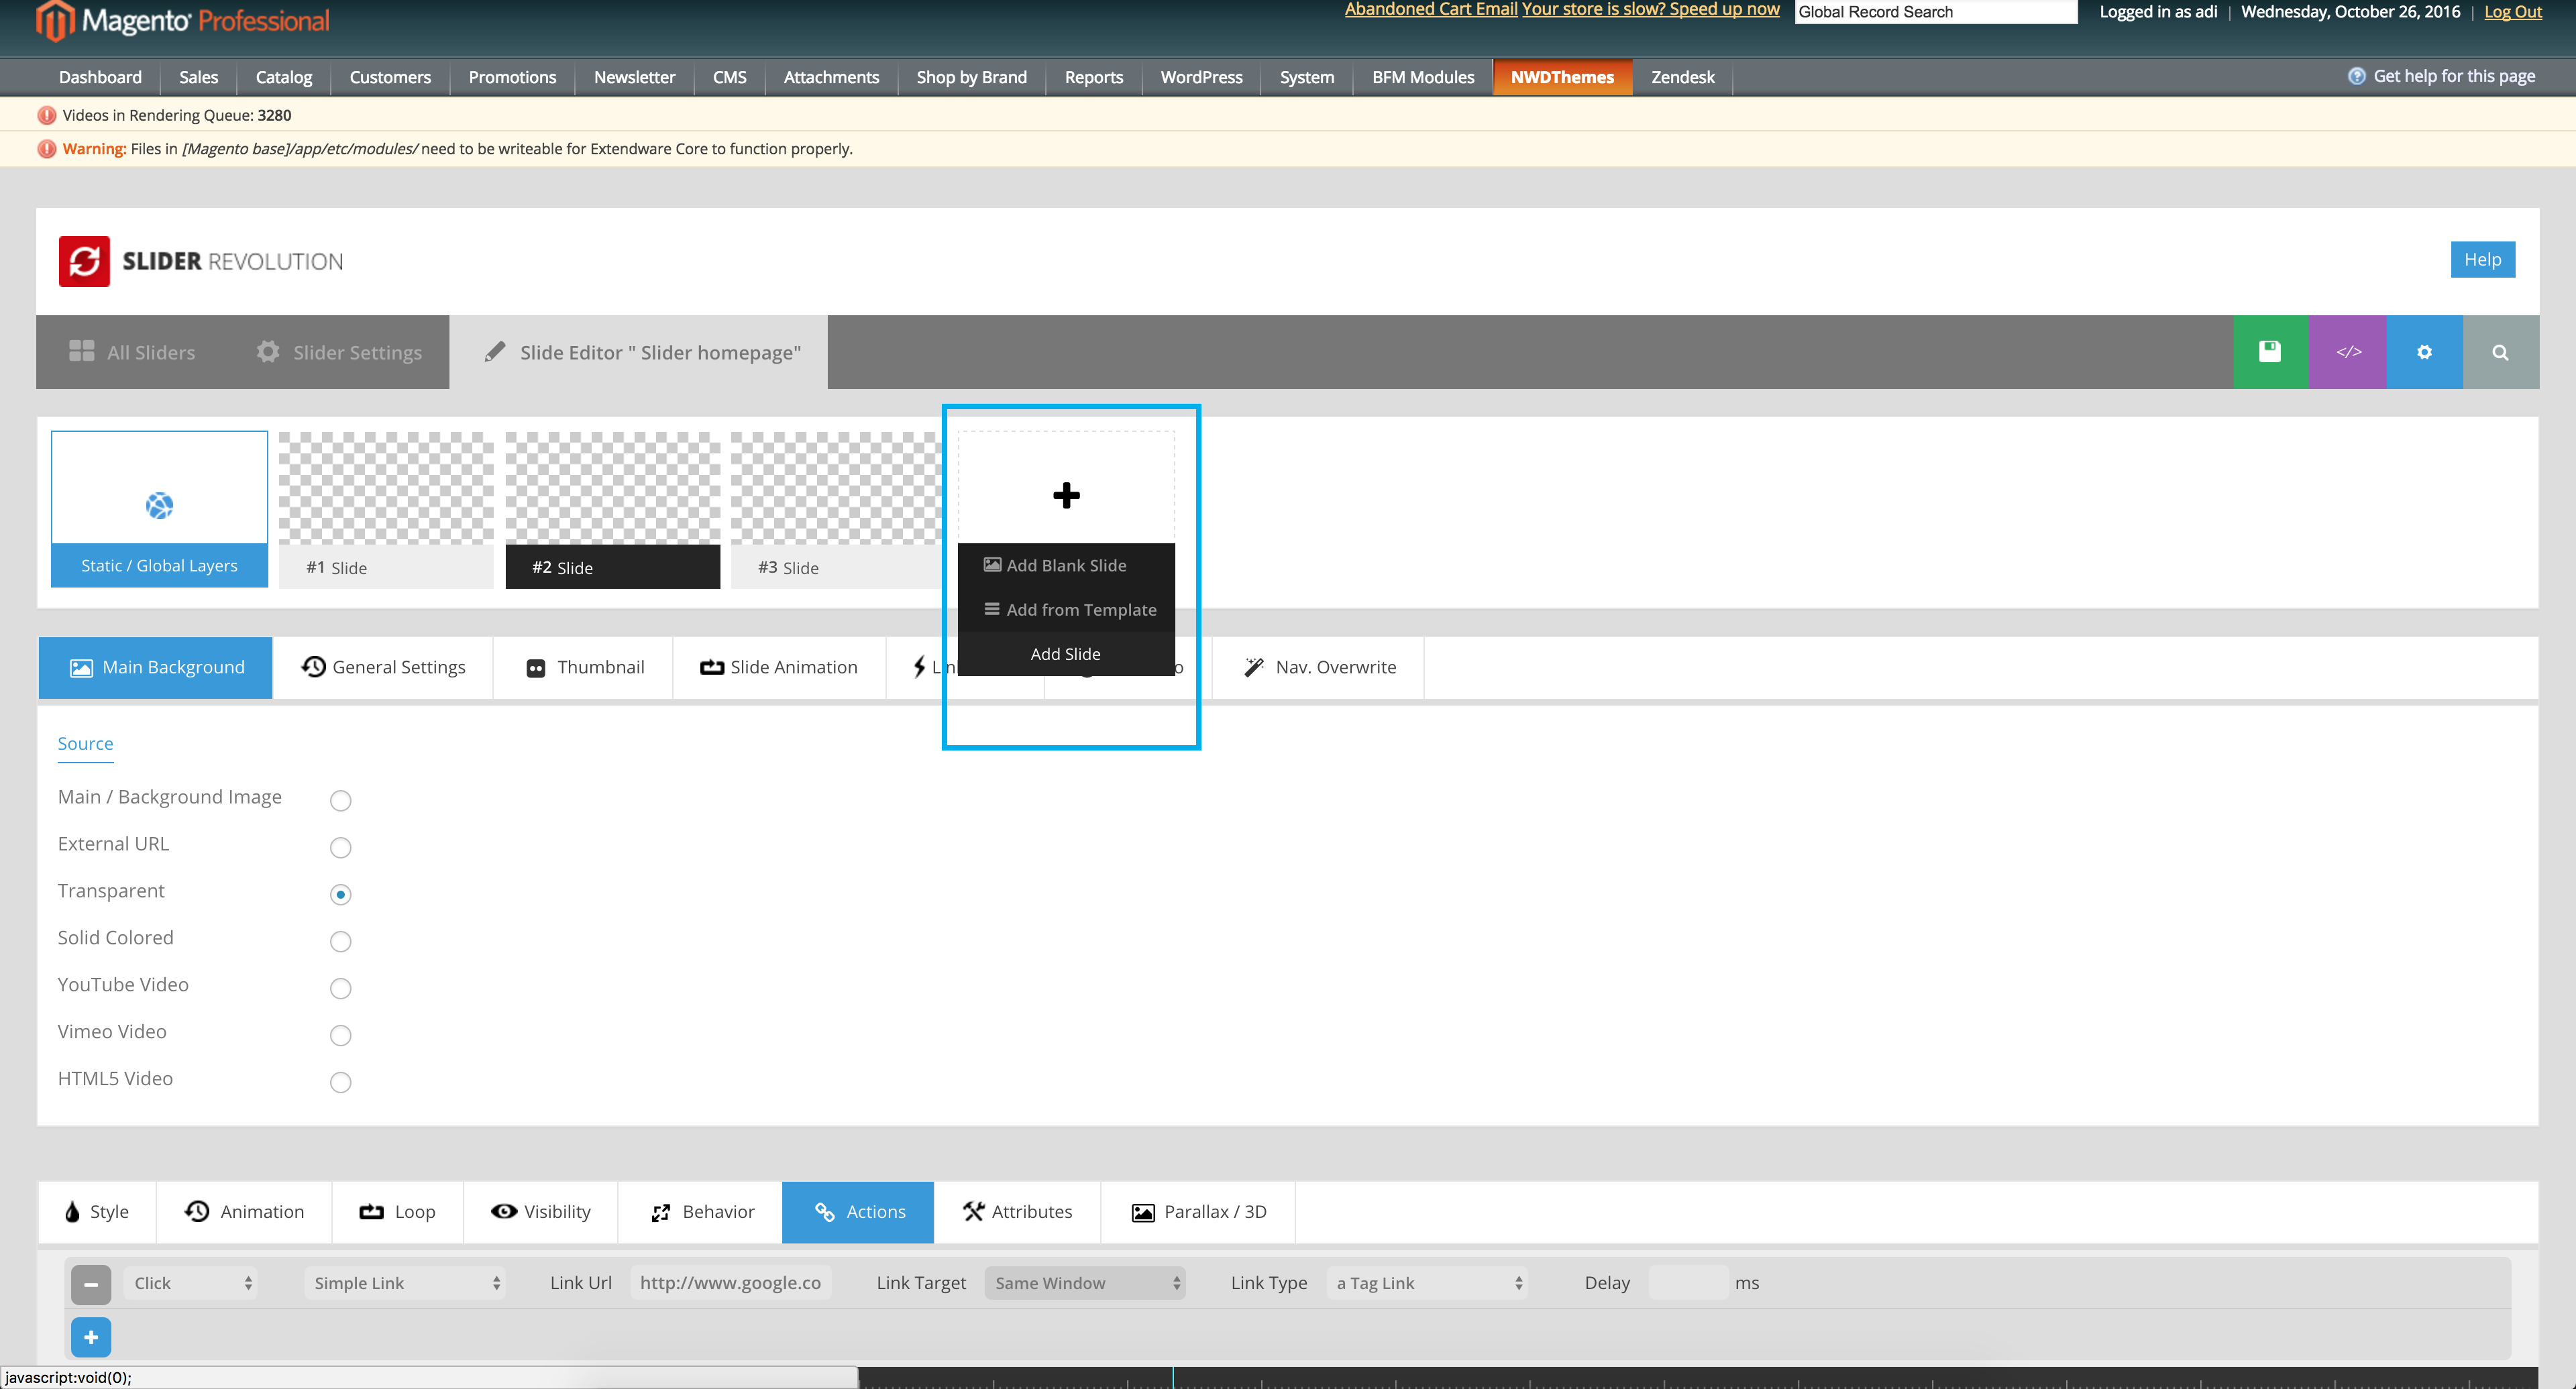
Task: Switch to the Slide Animation tab
Action: click(779, 667)
